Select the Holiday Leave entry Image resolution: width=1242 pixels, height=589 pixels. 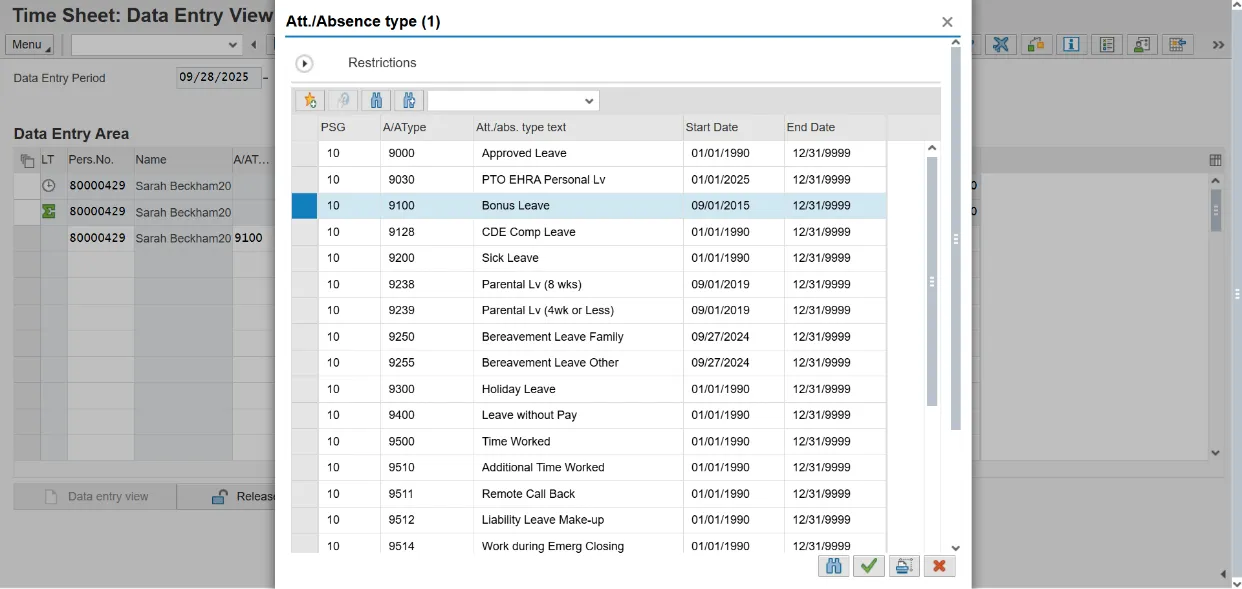(x=518, y=389)
